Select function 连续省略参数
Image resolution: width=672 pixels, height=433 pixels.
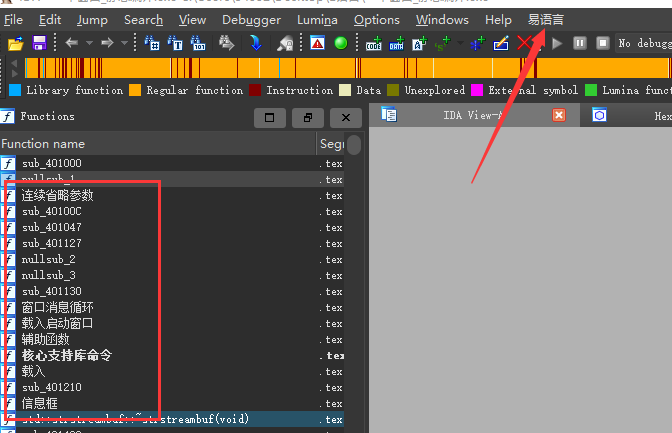click(172, 195)
